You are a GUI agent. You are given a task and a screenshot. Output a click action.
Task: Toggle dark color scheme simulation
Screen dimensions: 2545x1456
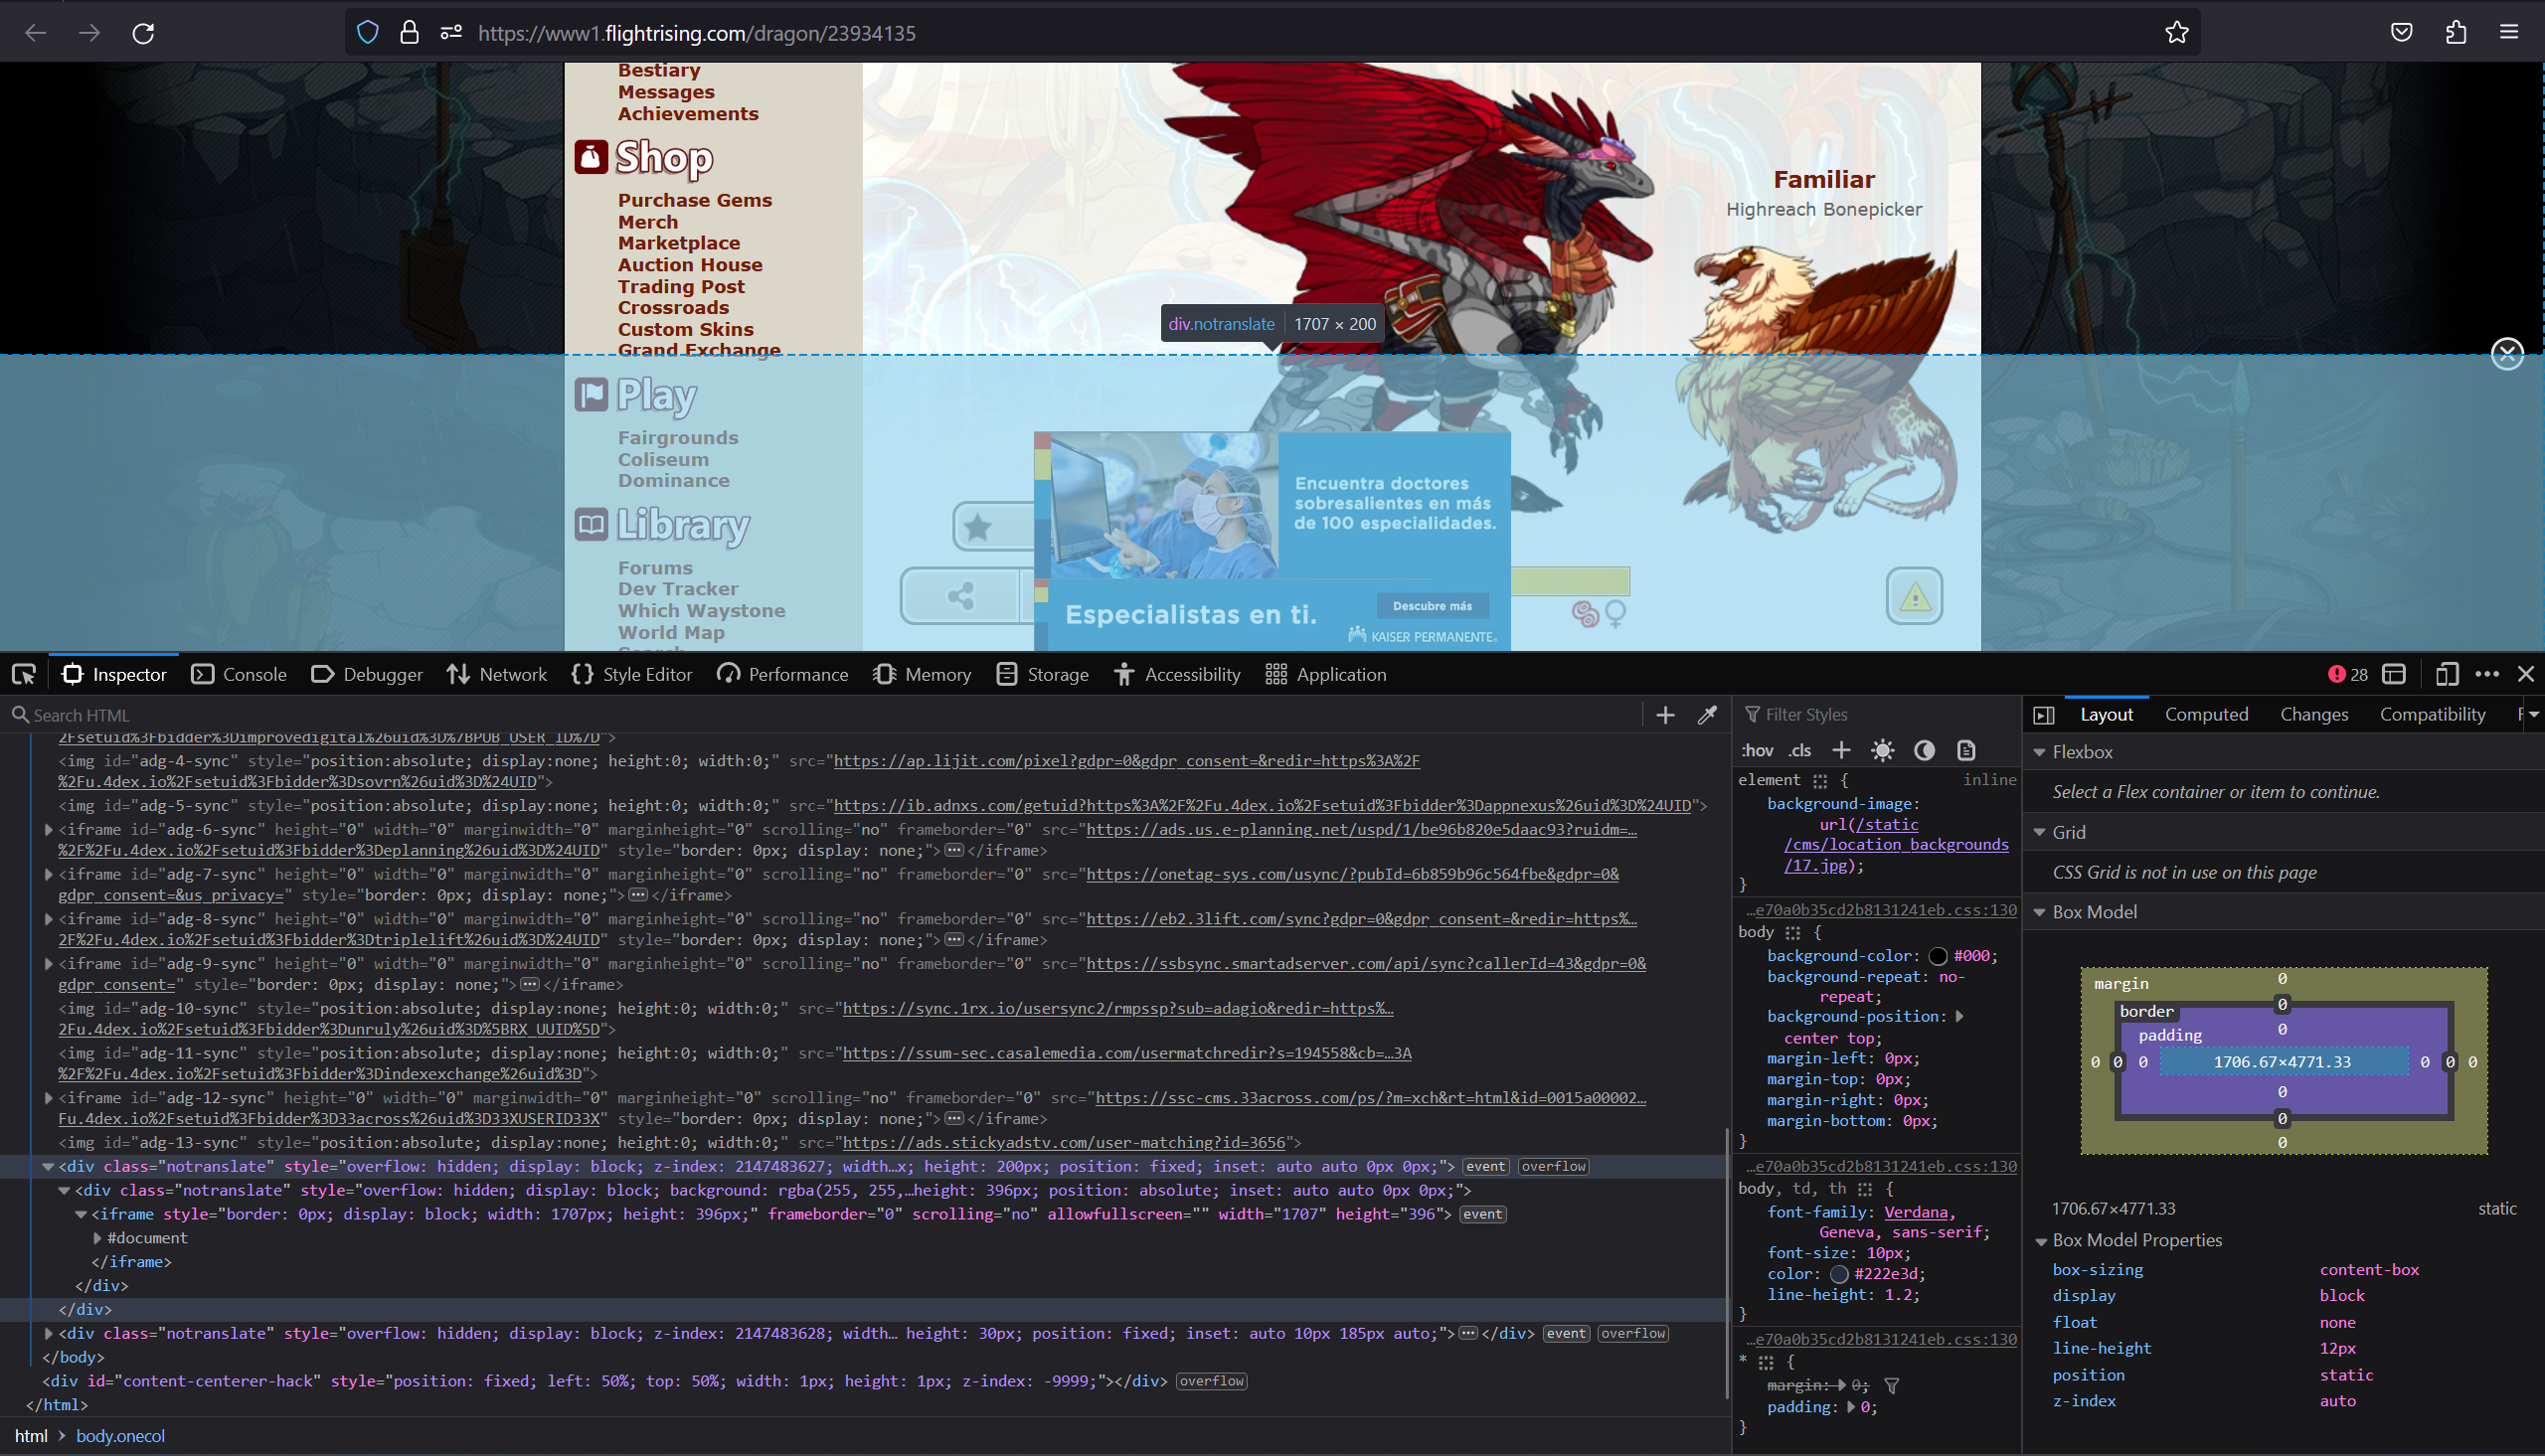tap(1924, 751)
